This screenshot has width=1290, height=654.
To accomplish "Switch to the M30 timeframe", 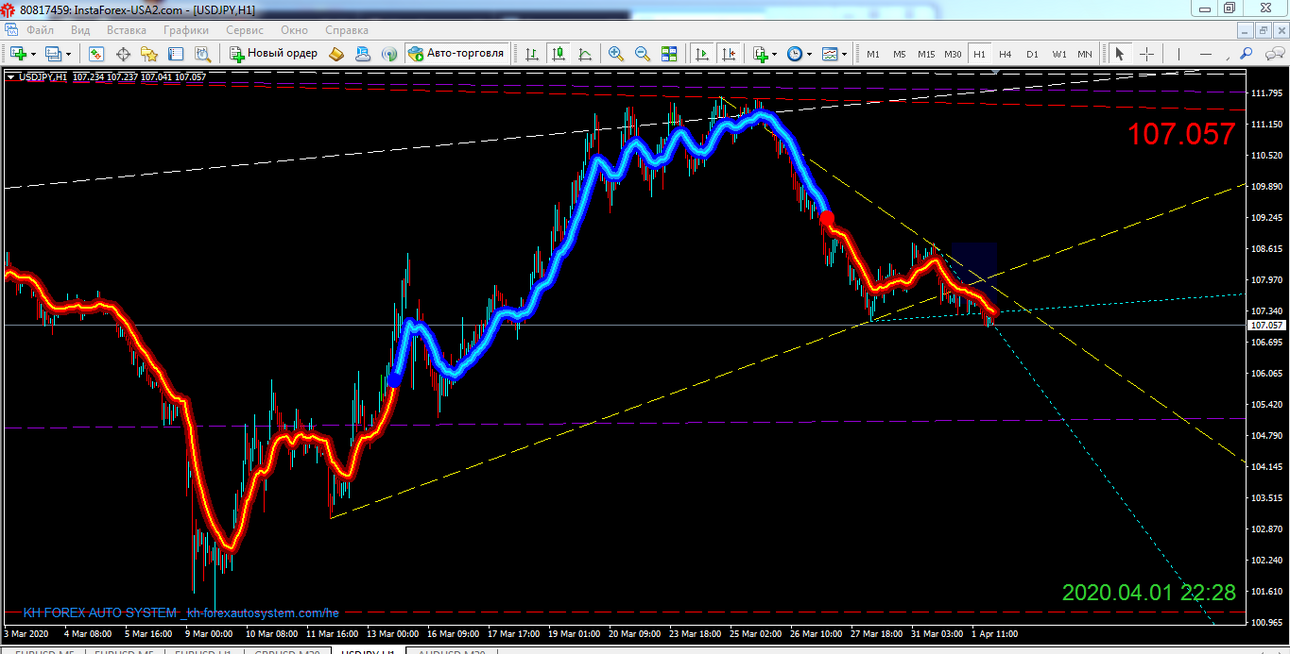I will pyautogui.click(x=953, y=53).
